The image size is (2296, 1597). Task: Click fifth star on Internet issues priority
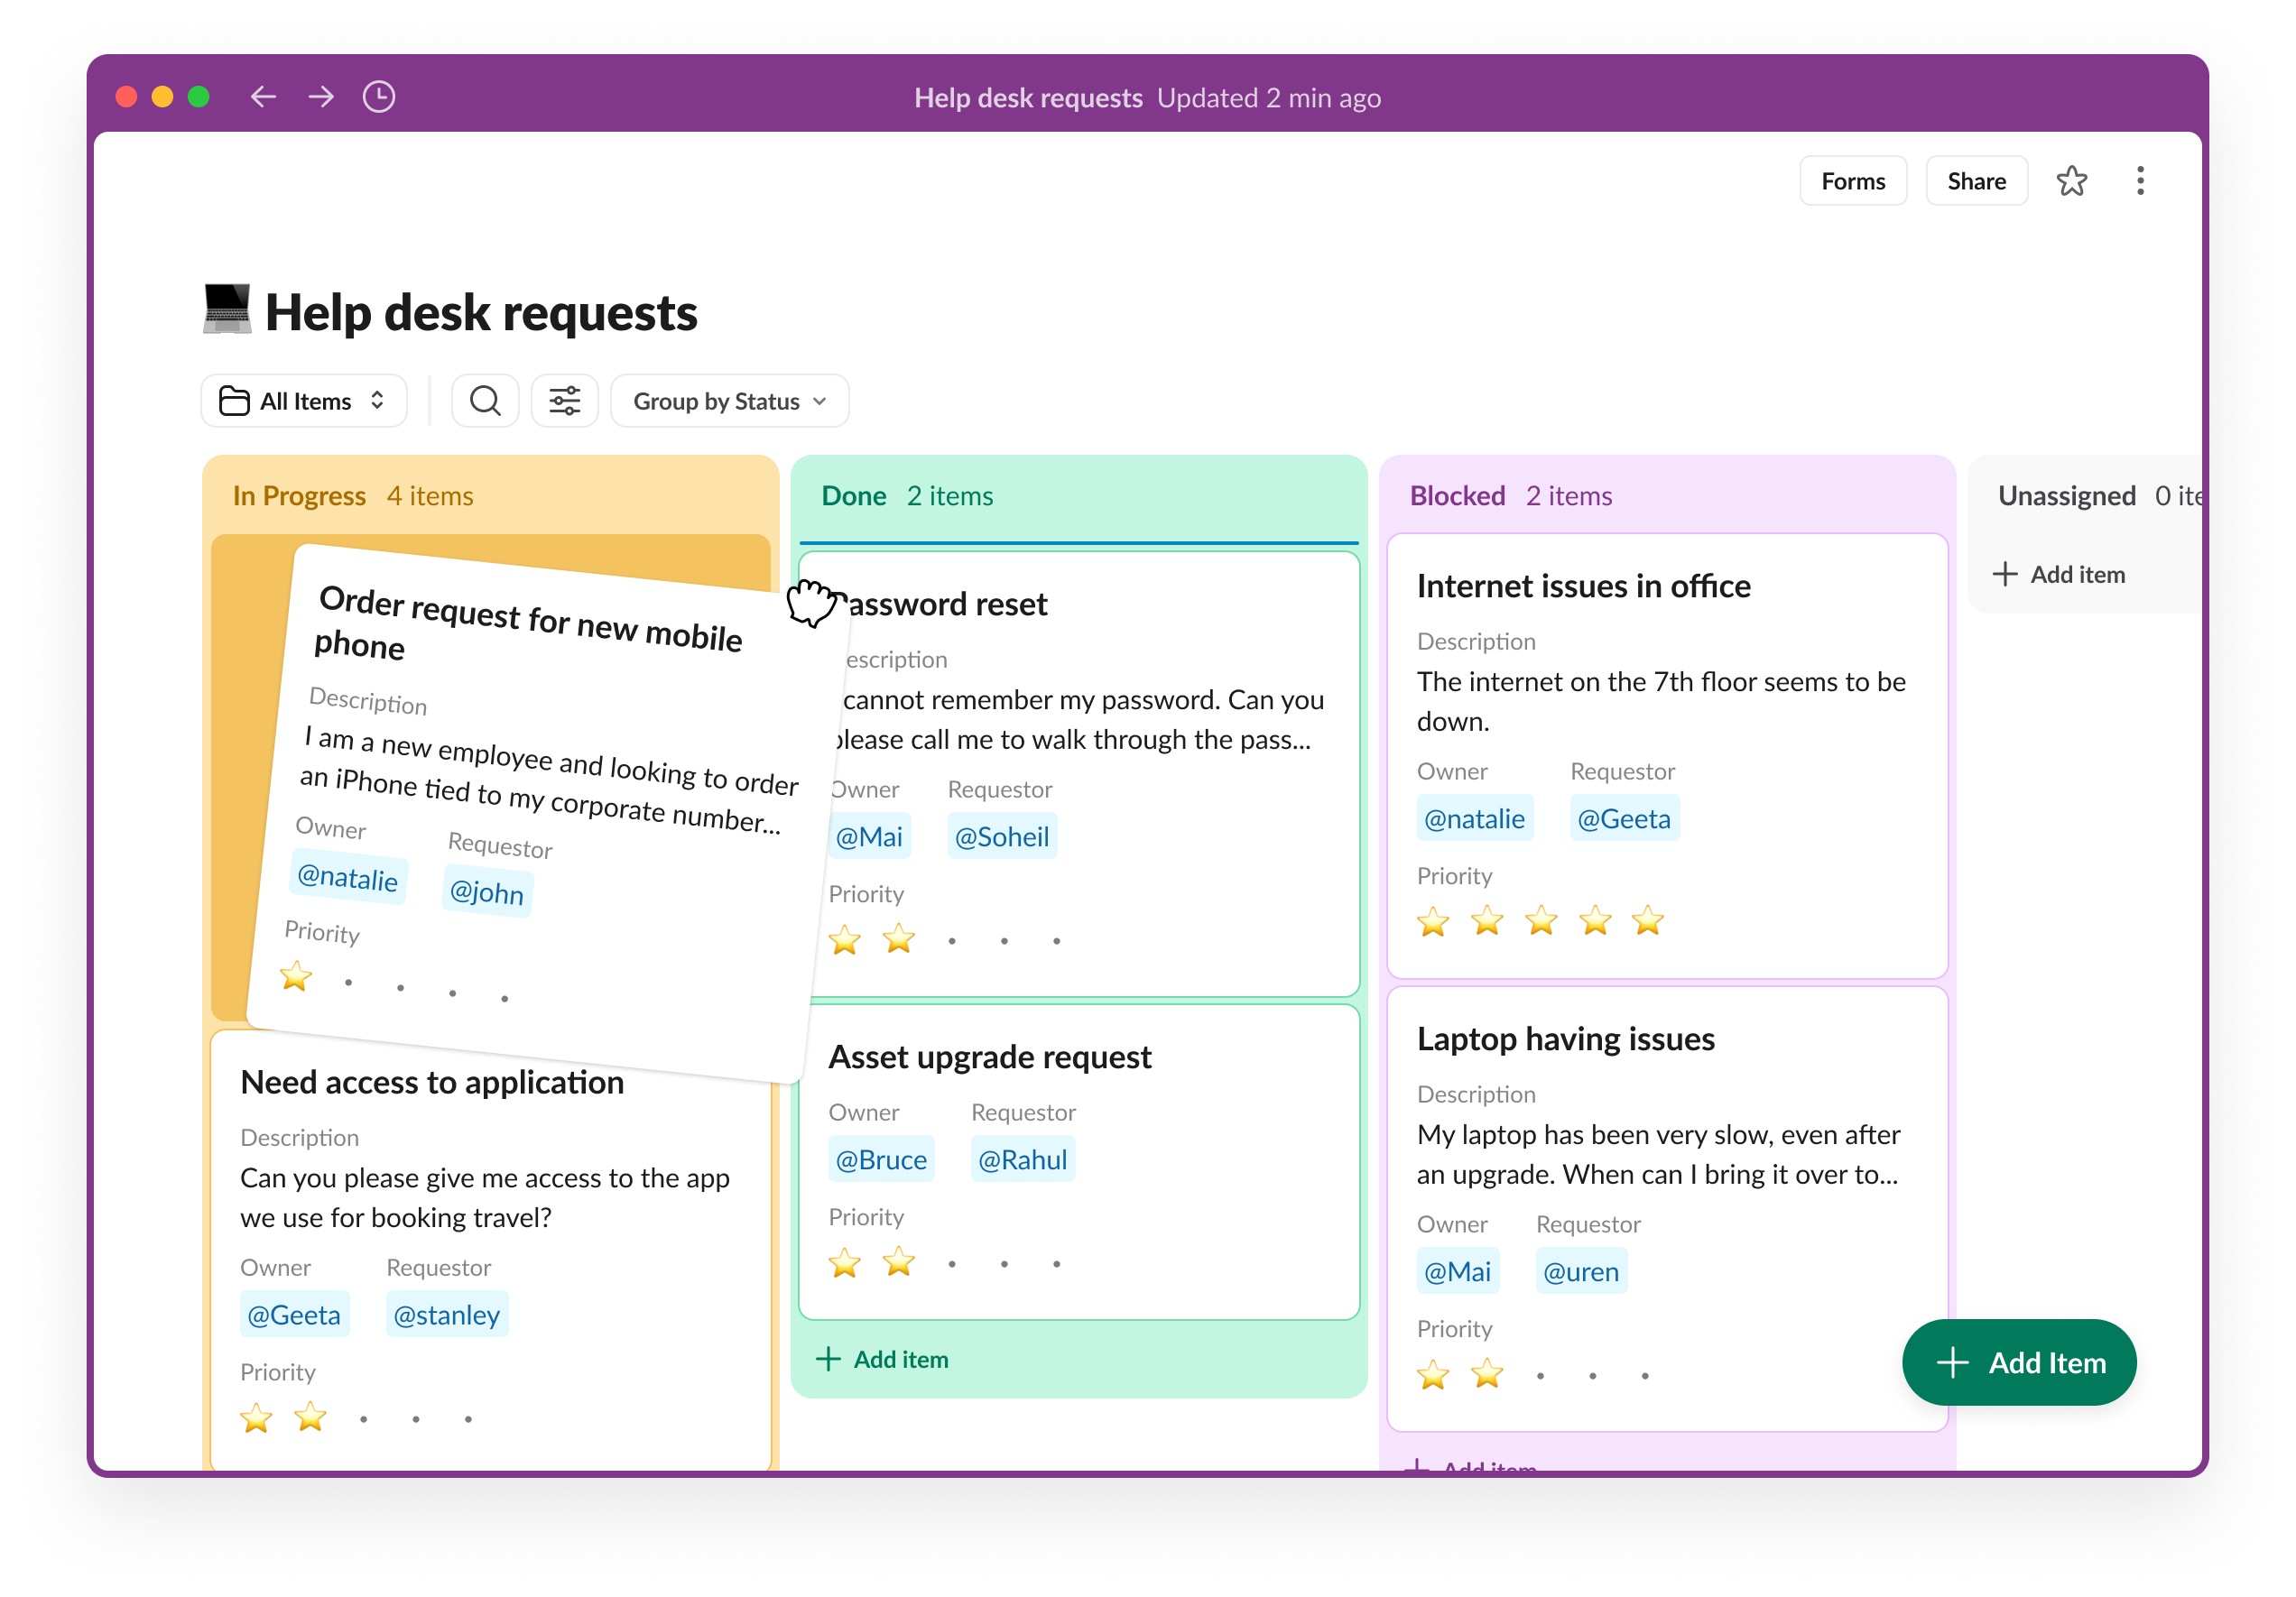tap(1647, 920)
